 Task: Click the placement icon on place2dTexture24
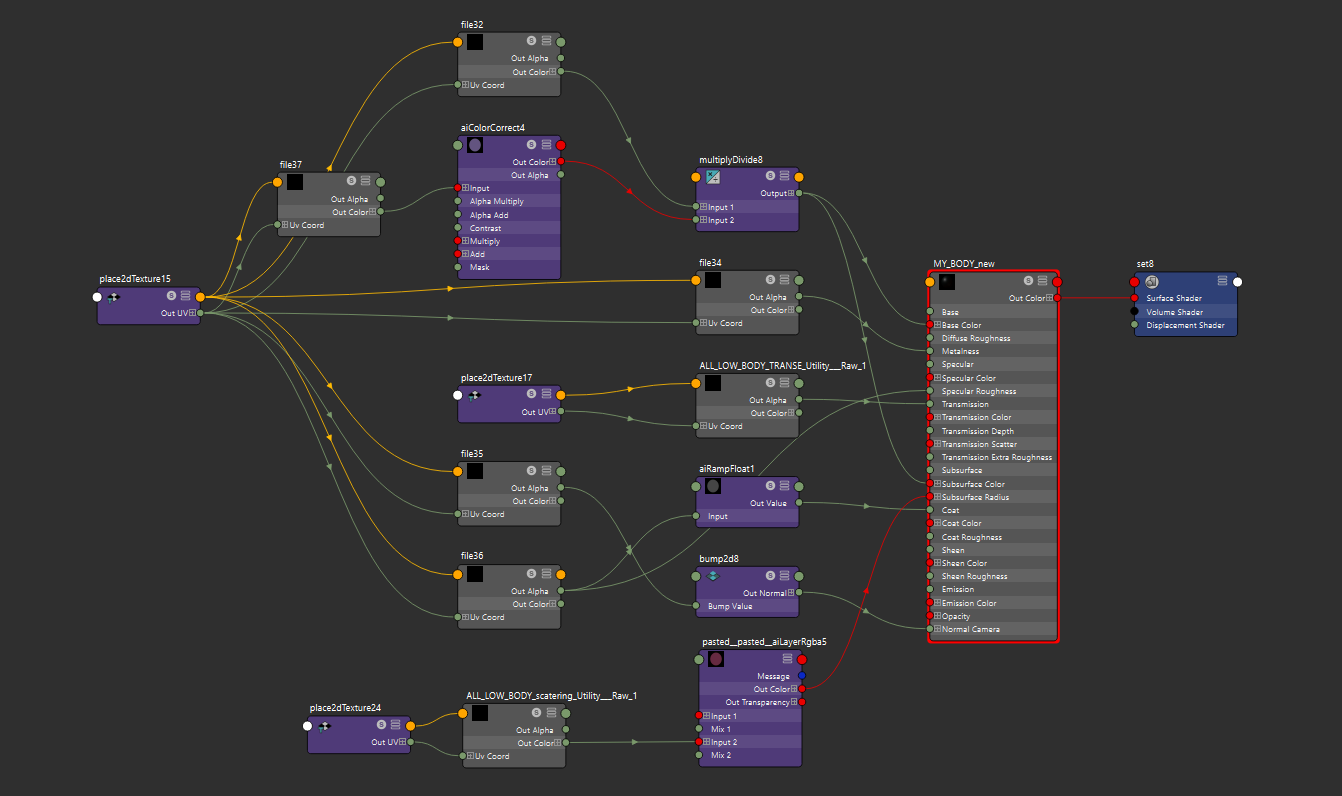326,726
